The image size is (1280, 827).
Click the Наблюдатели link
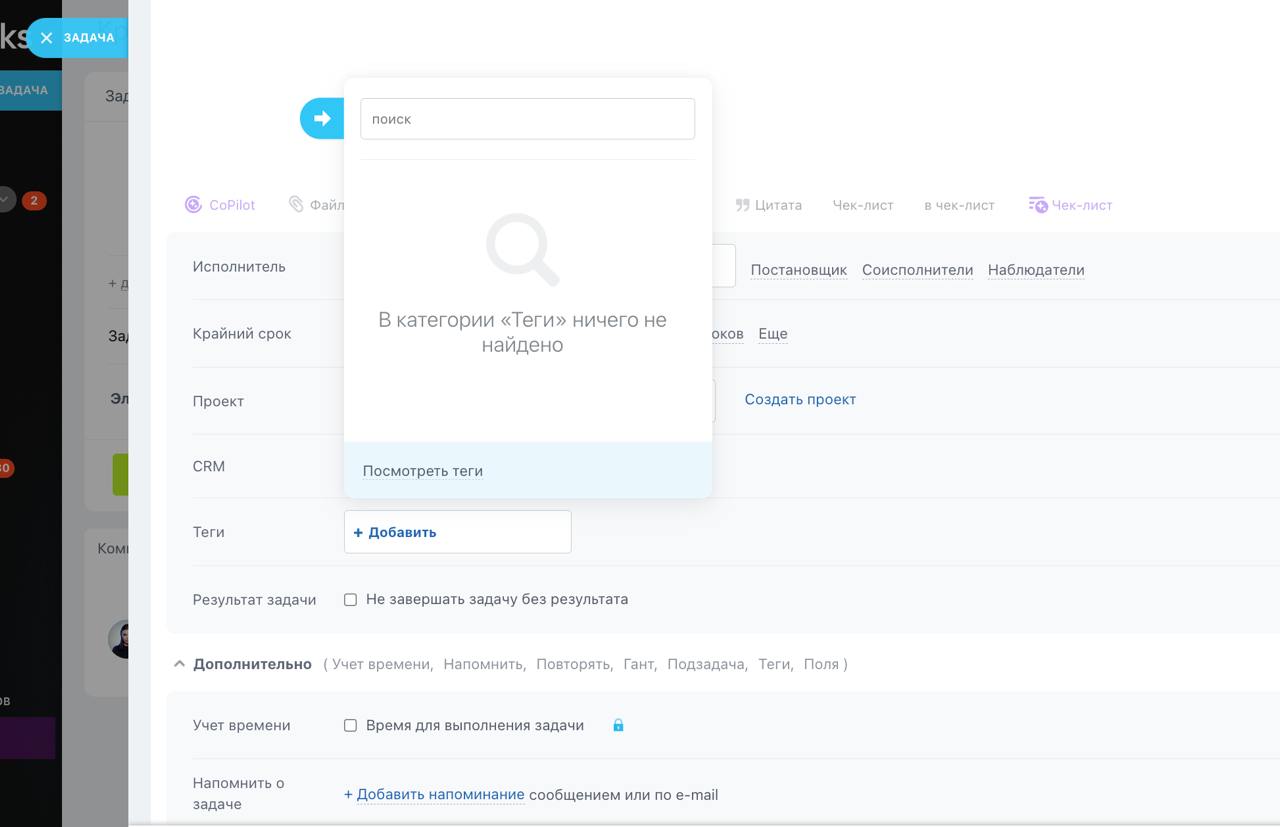[x=1036, y=270]
